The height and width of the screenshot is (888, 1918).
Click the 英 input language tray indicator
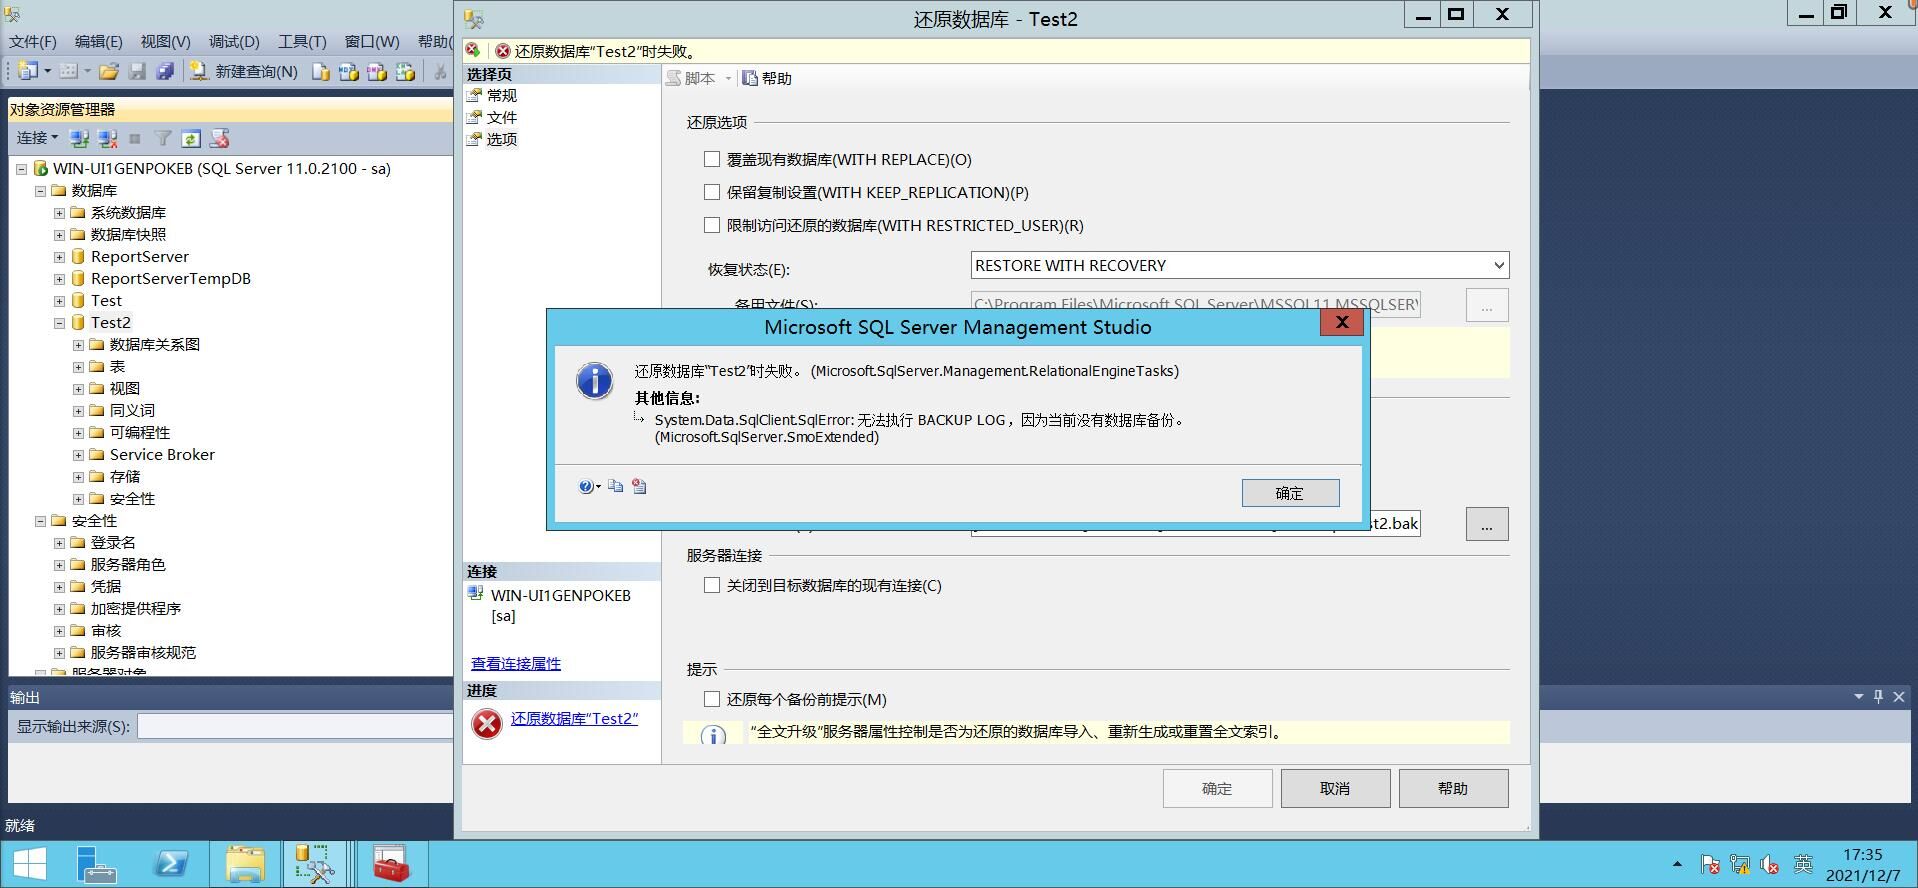1803,864
